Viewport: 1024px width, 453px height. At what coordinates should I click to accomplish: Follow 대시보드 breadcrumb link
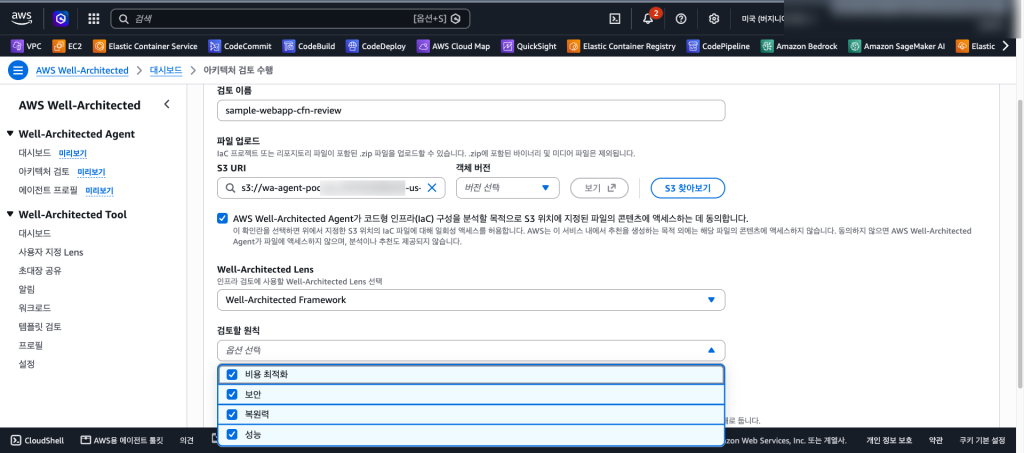pyautogui.click(x=166, y=70)
